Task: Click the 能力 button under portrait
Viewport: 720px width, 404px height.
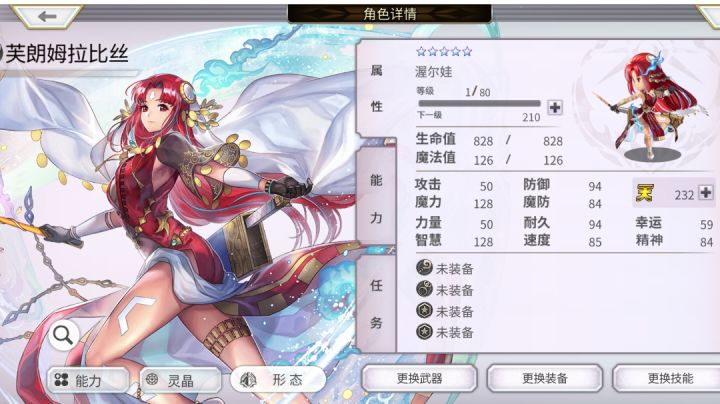Action: [88, 380]
